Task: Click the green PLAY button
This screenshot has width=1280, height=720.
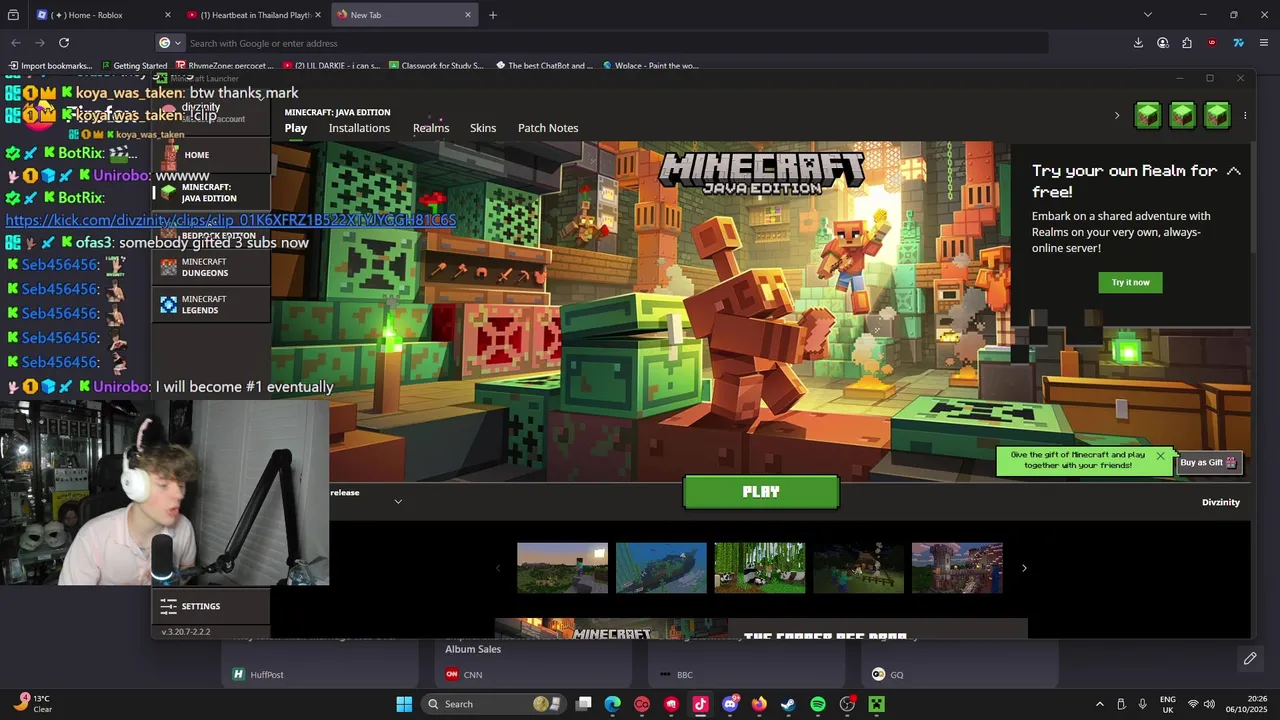Action: point(761,492)
